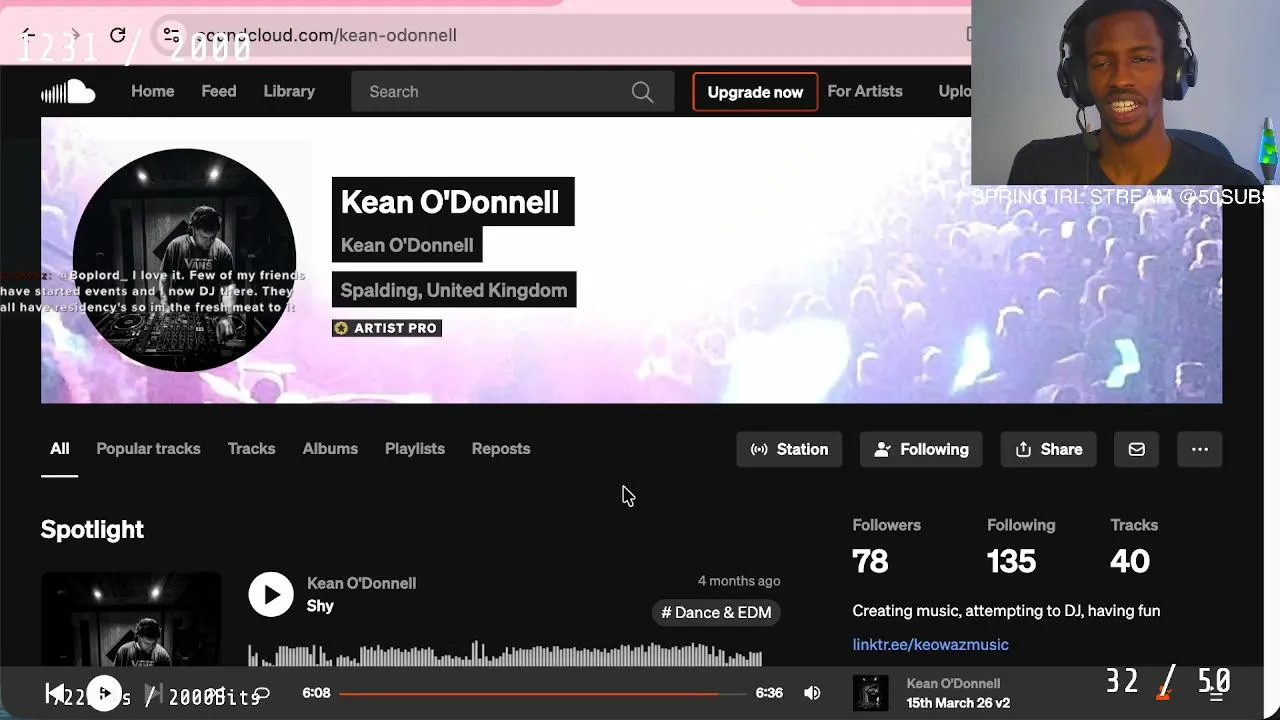Image resolution: width=1280 pixels, height=720 pixels.
Task: Switch to the Reposts tab
Action: (501, 449)
